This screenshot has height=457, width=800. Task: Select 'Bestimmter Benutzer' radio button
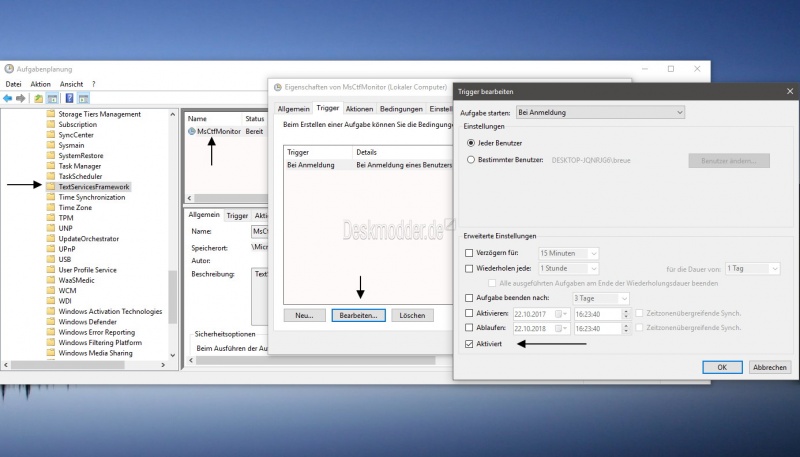pyautogui.click(x=471, y=160)
